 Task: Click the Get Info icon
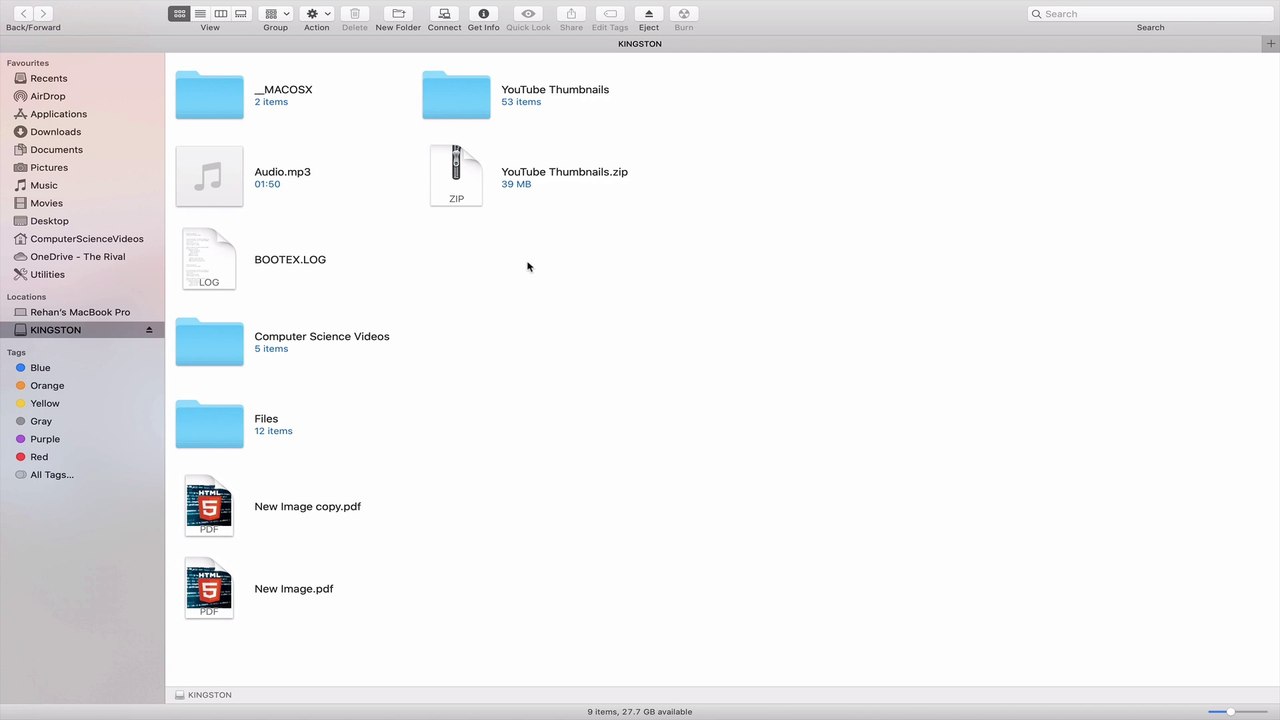[x=483, y=14]
